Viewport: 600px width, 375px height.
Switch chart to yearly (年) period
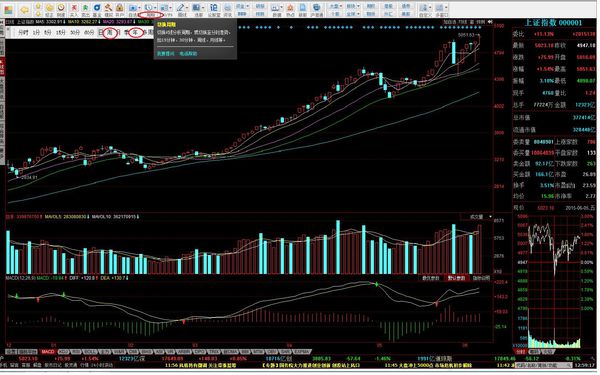coord(135,33)
